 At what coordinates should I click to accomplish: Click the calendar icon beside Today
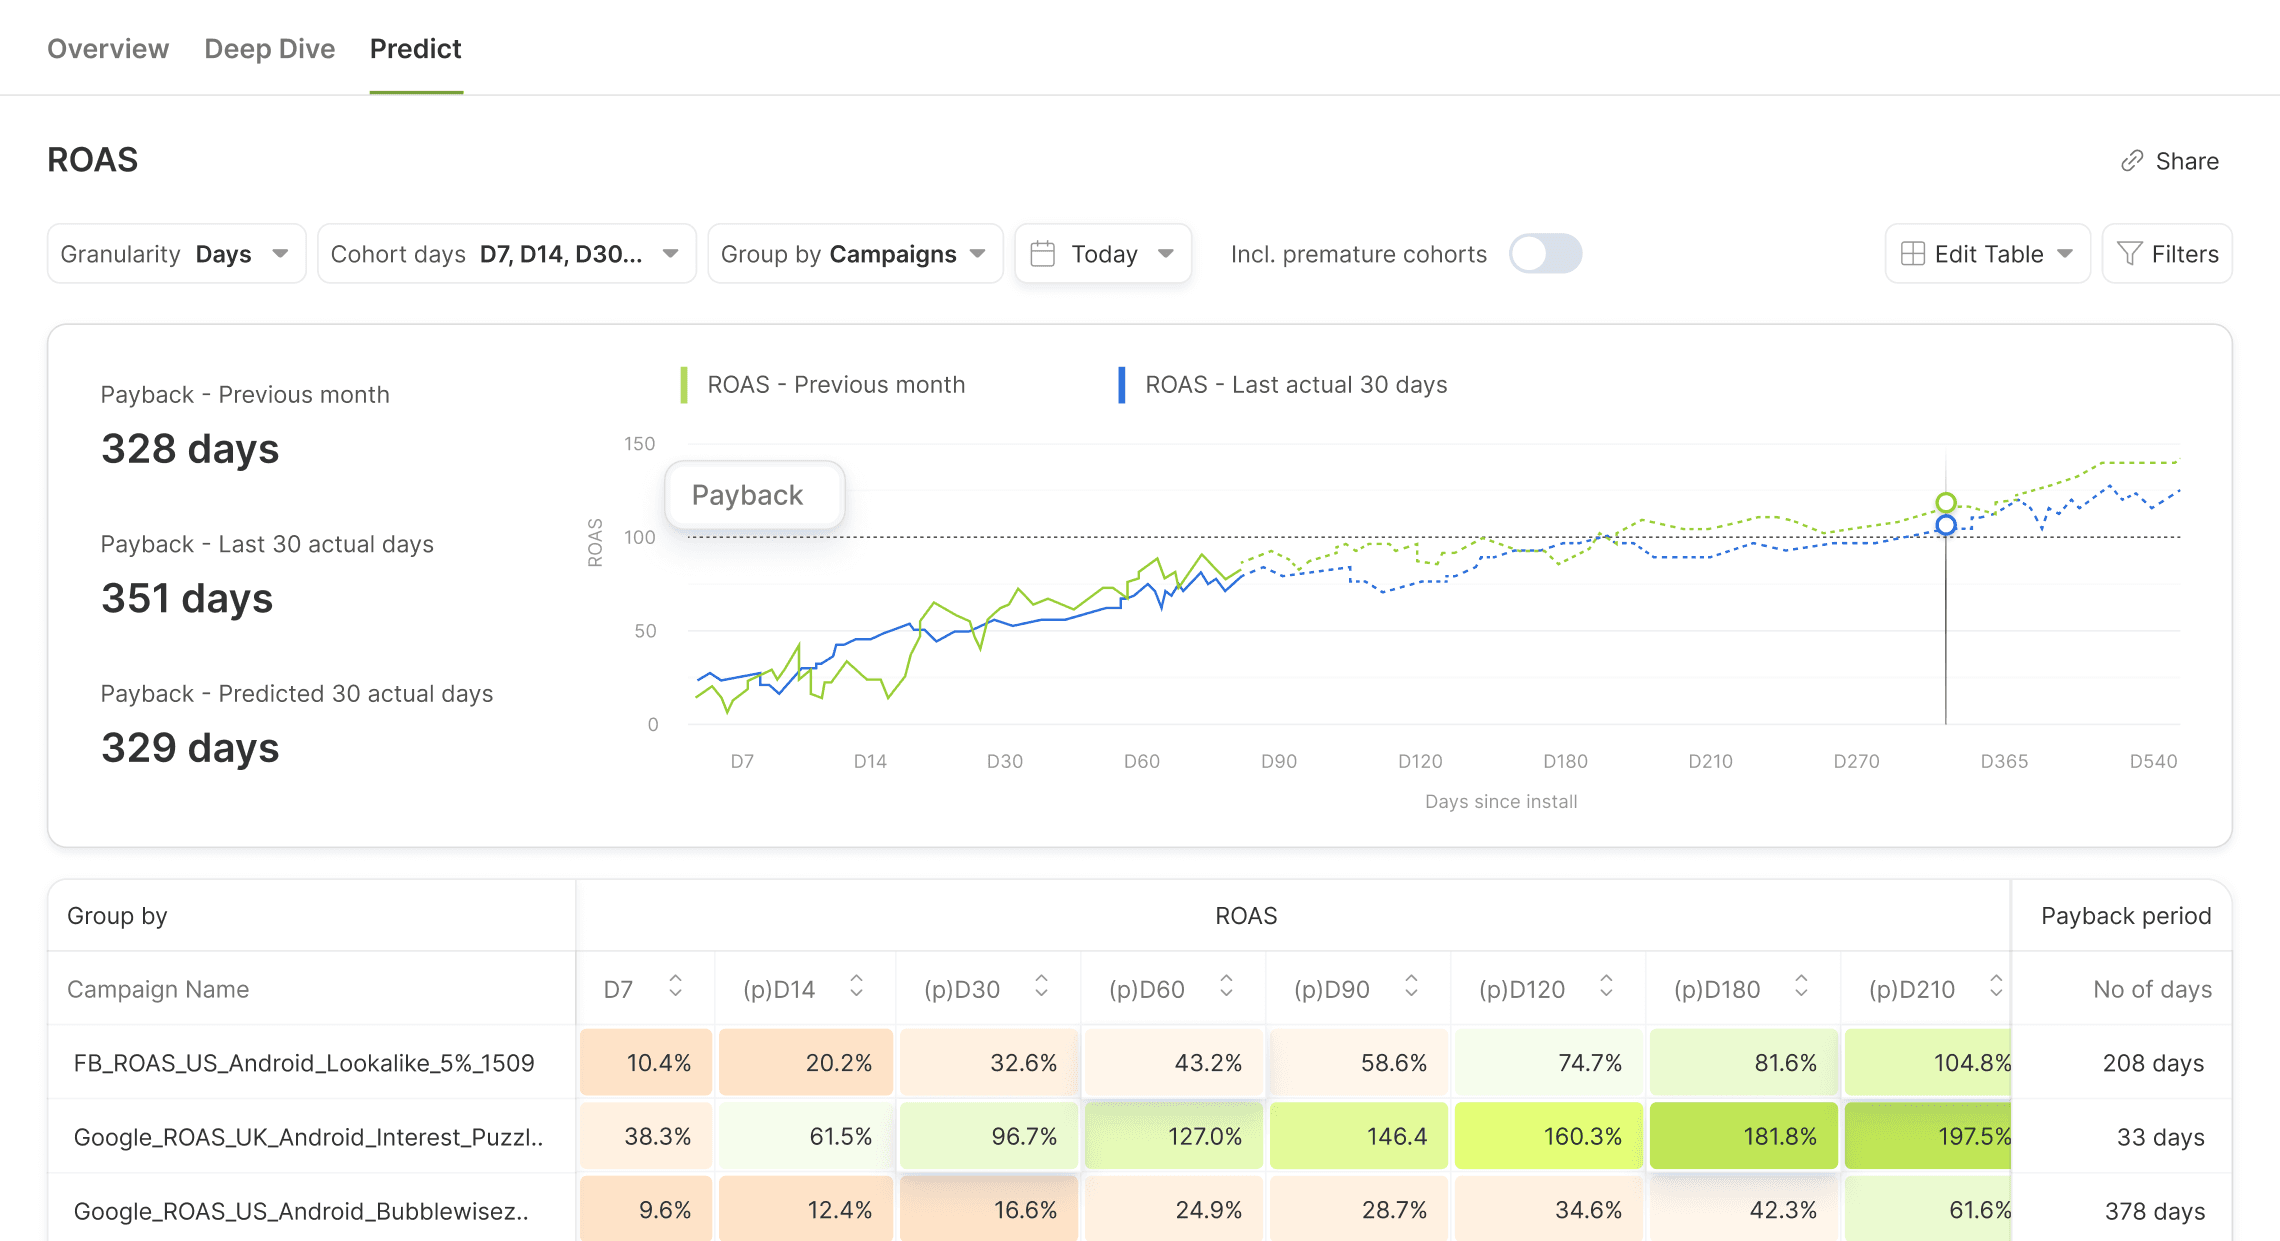pos(1043,254)
